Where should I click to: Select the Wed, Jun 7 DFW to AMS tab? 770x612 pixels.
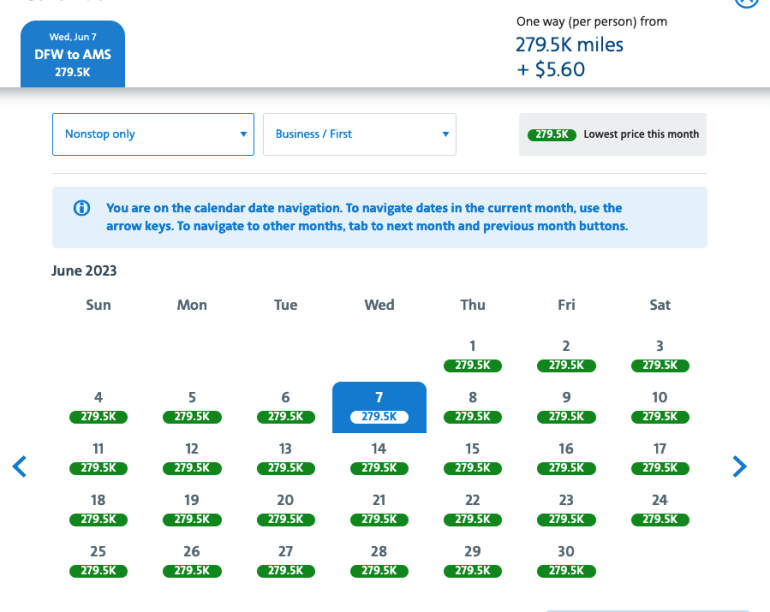pos(73,54)
